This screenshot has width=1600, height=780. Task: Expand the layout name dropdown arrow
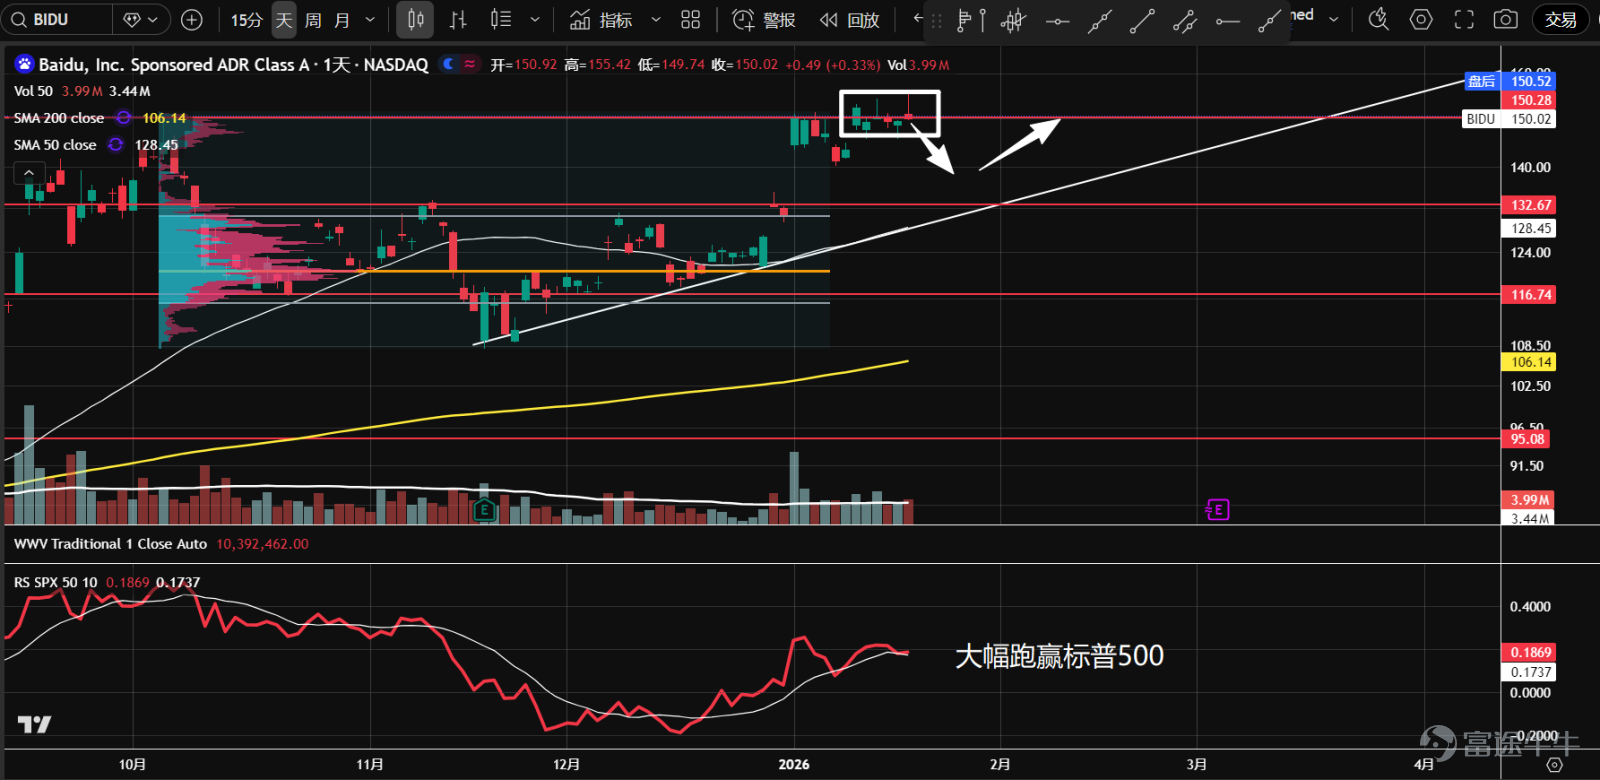1333,18
